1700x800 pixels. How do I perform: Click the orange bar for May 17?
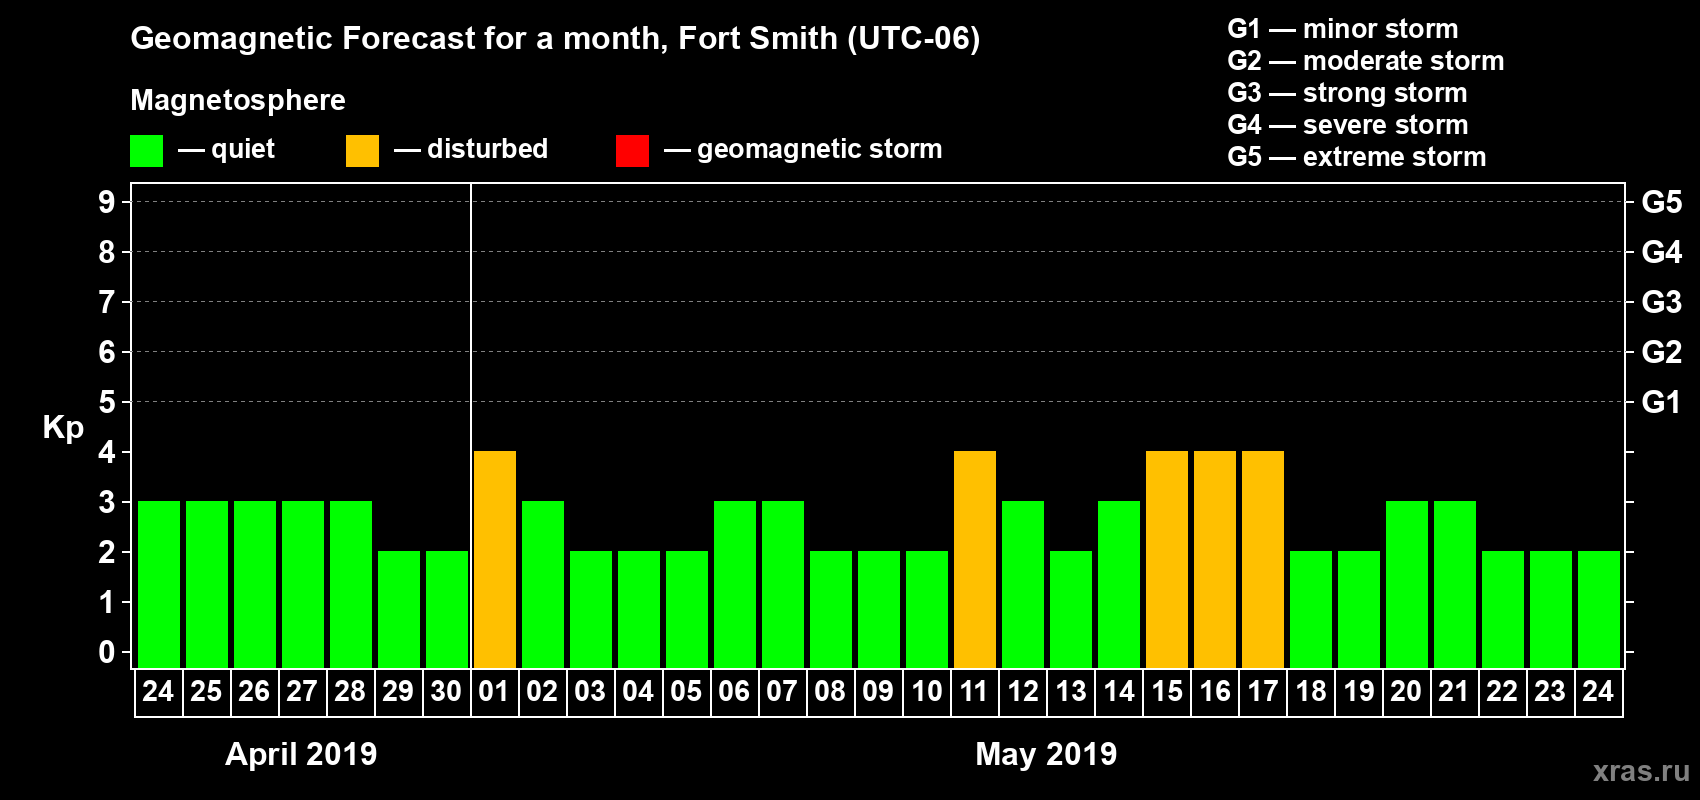coord(1263,559)
